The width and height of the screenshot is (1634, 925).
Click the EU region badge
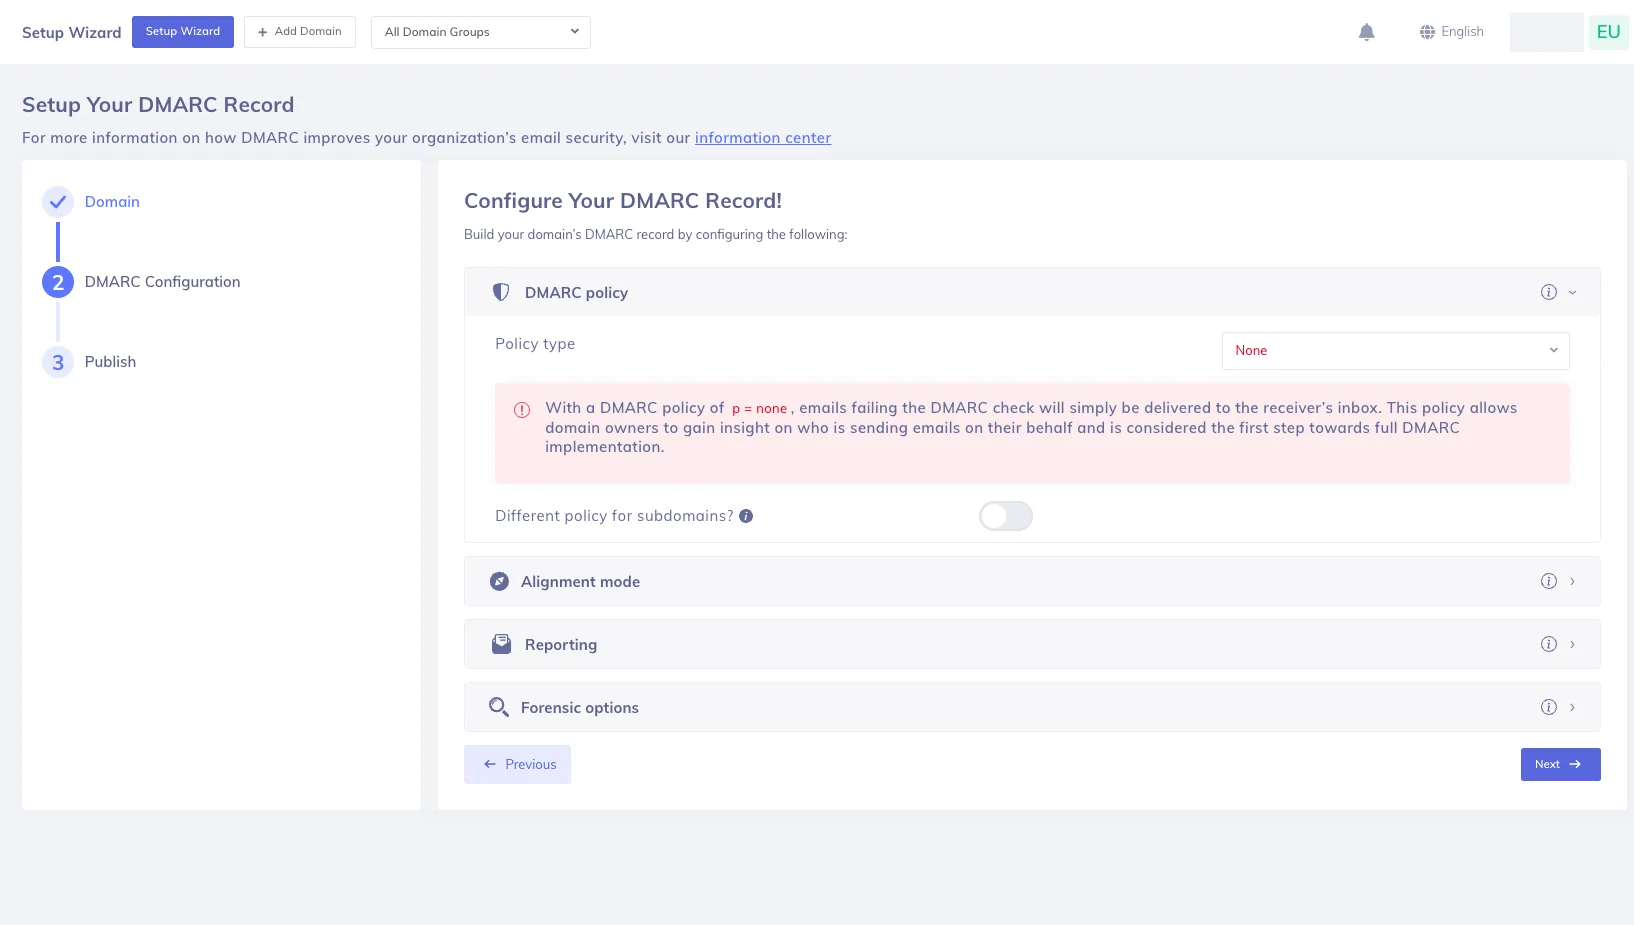click(1608, 32)
